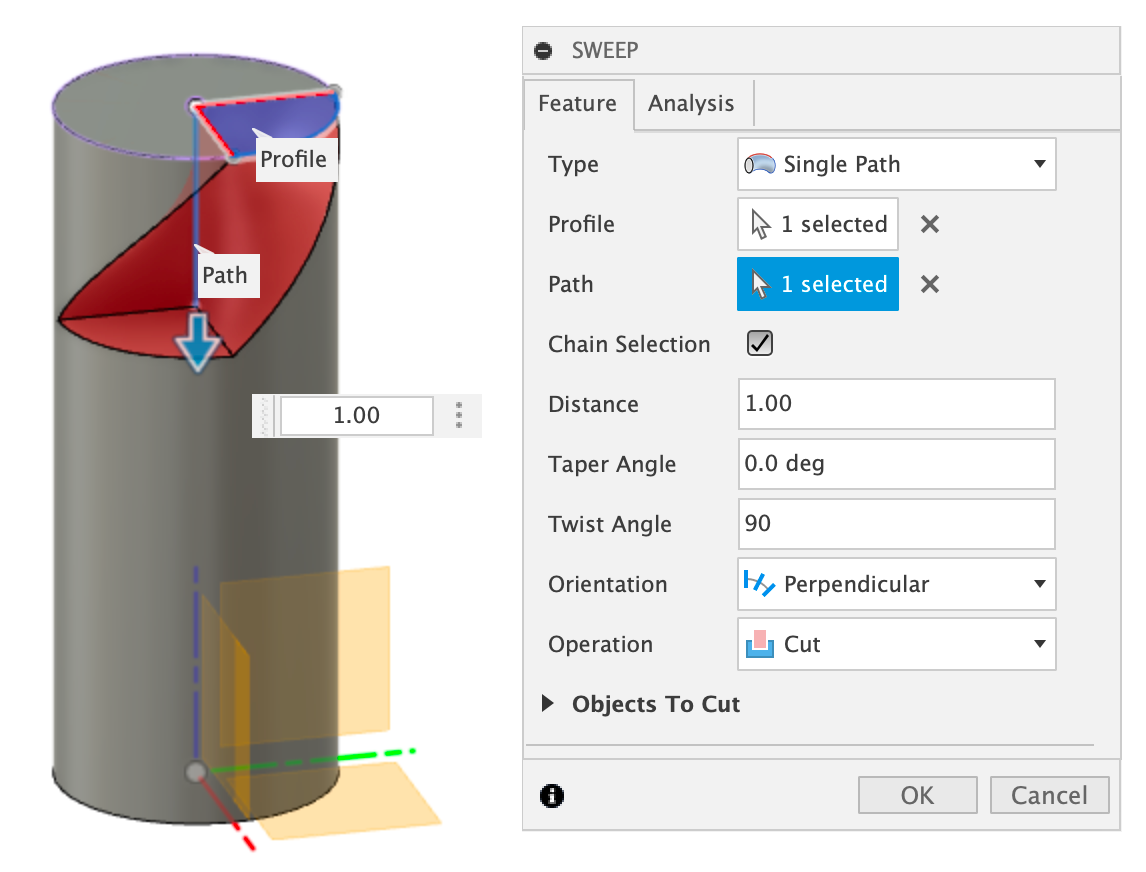
Task: Click the Distance input field
Action: tap(896, 403)
